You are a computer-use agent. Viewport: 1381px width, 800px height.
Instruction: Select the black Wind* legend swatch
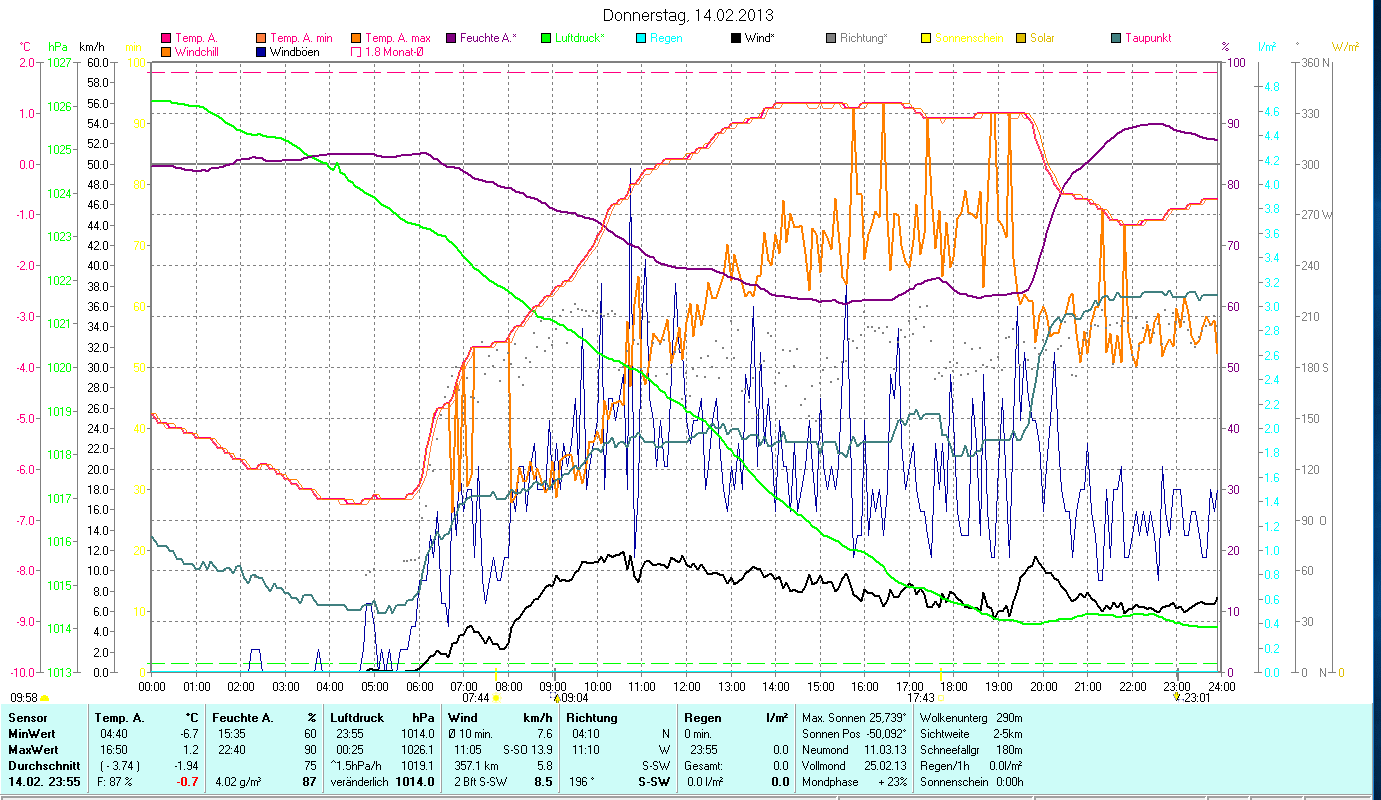click(x=736, y=38)
